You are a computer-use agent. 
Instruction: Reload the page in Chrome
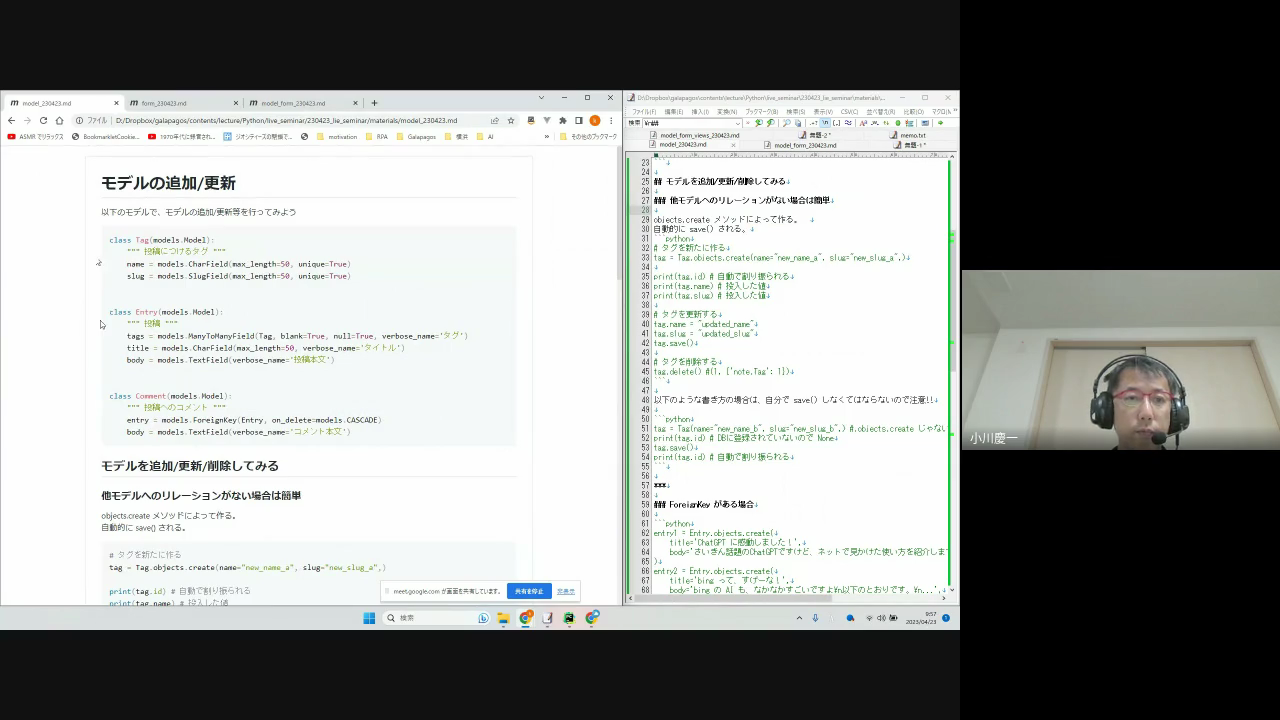(x=43, y=120)
